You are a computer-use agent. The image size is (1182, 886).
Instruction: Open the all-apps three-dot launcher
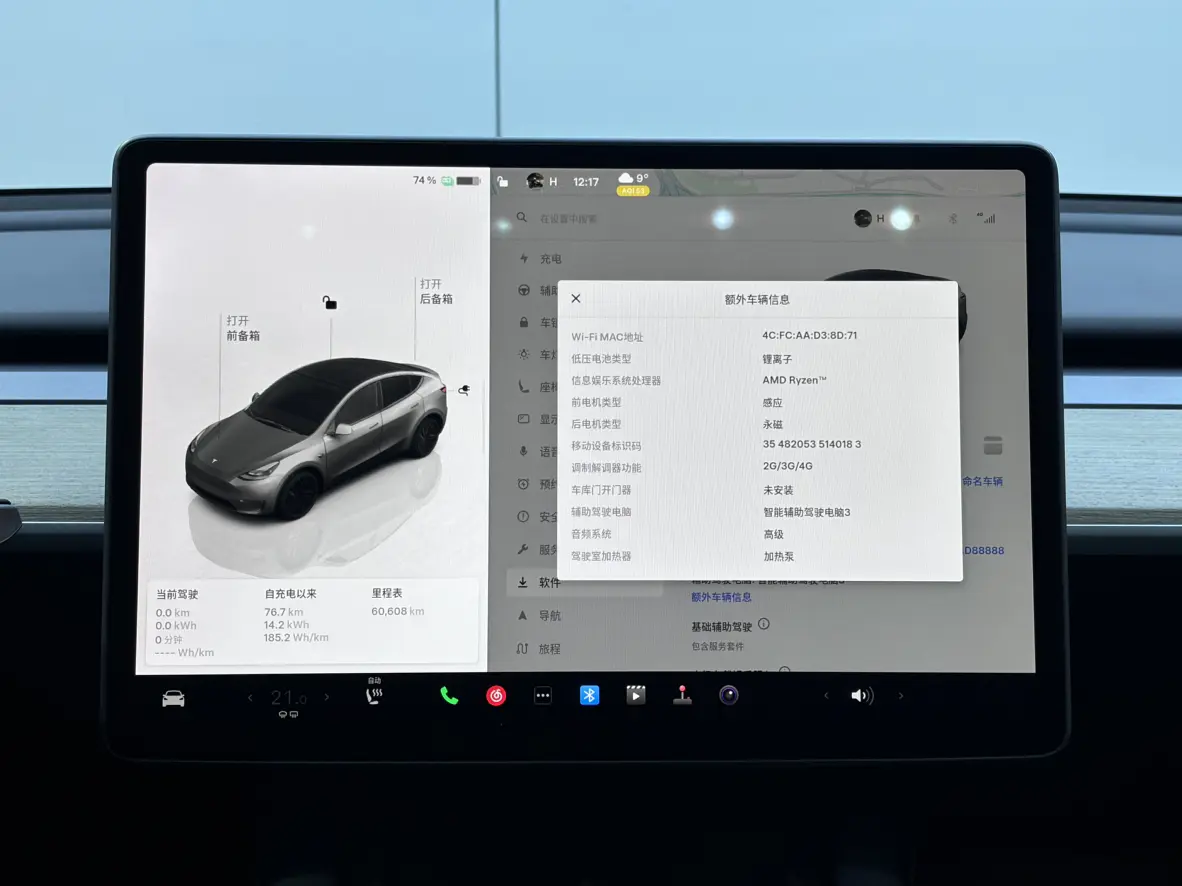click(542, 696)
